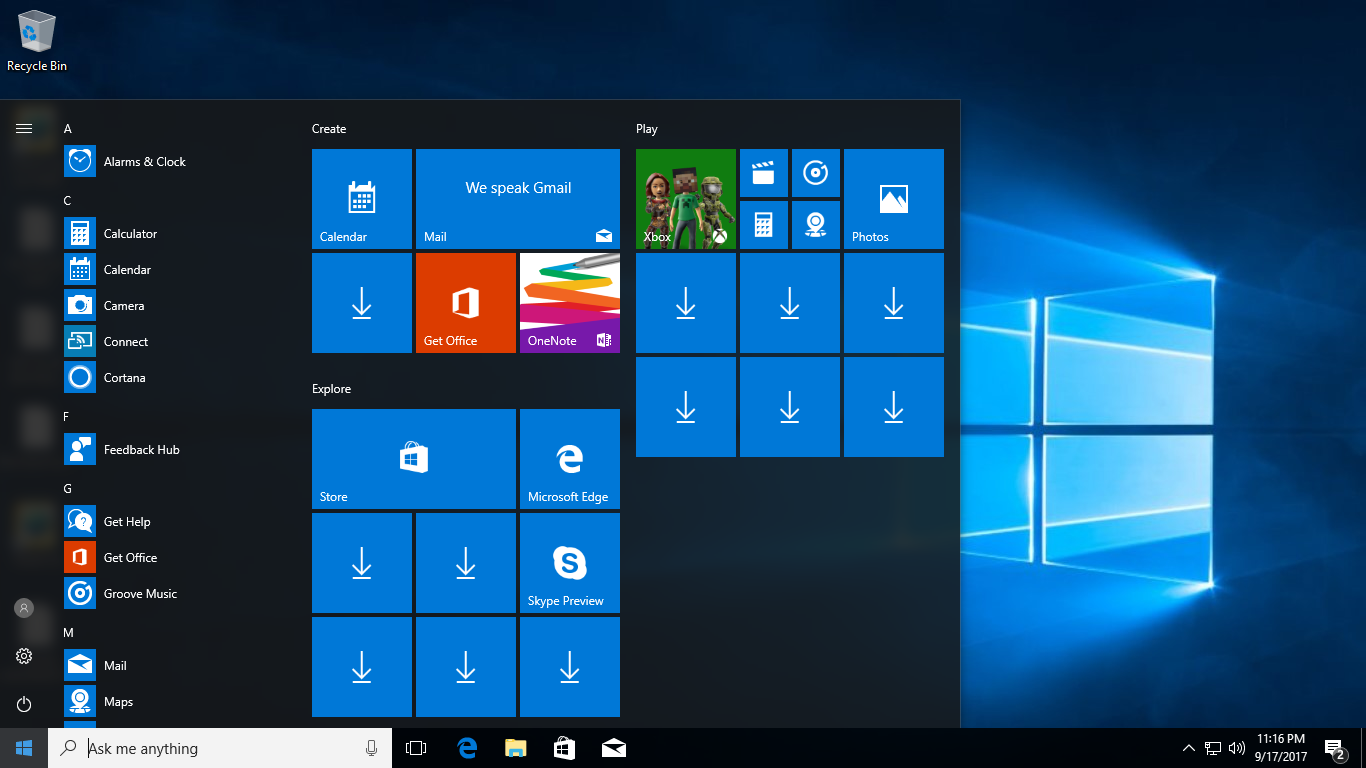Image resolution: width=1366 pixels, height=768 pixels.
Task: Click the downloading tile below Photos
Action: click(894, 303)
